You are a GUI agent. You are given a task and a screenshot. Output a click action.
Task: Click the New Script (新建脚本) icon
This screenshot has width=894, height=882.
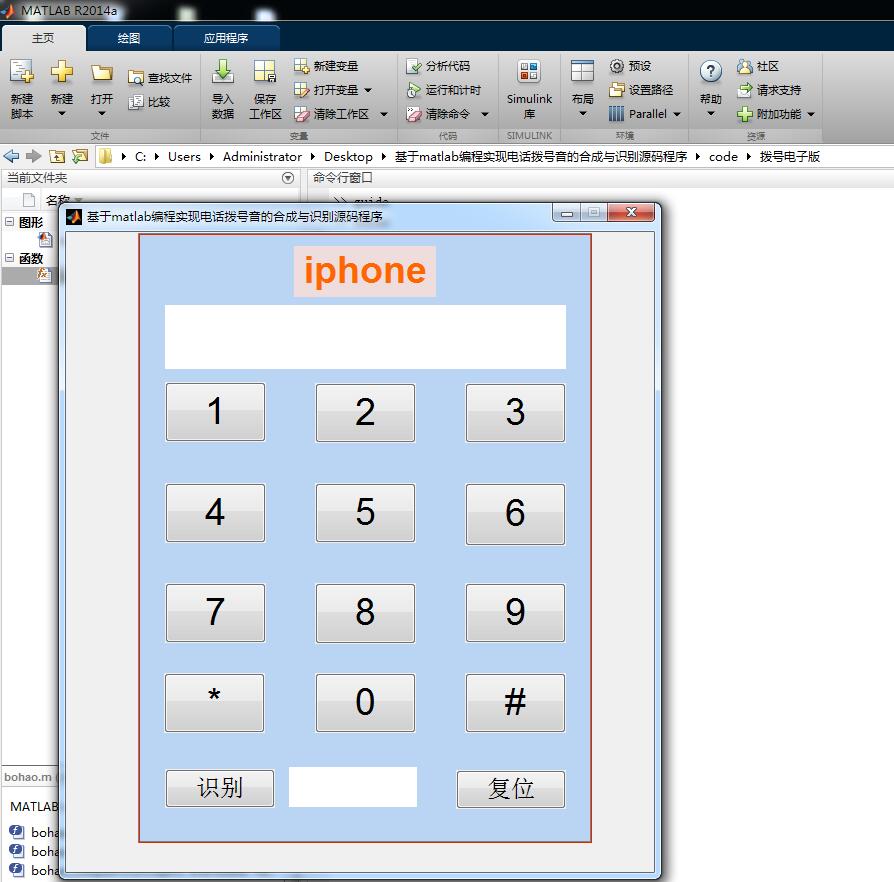(x=22, y=72)
